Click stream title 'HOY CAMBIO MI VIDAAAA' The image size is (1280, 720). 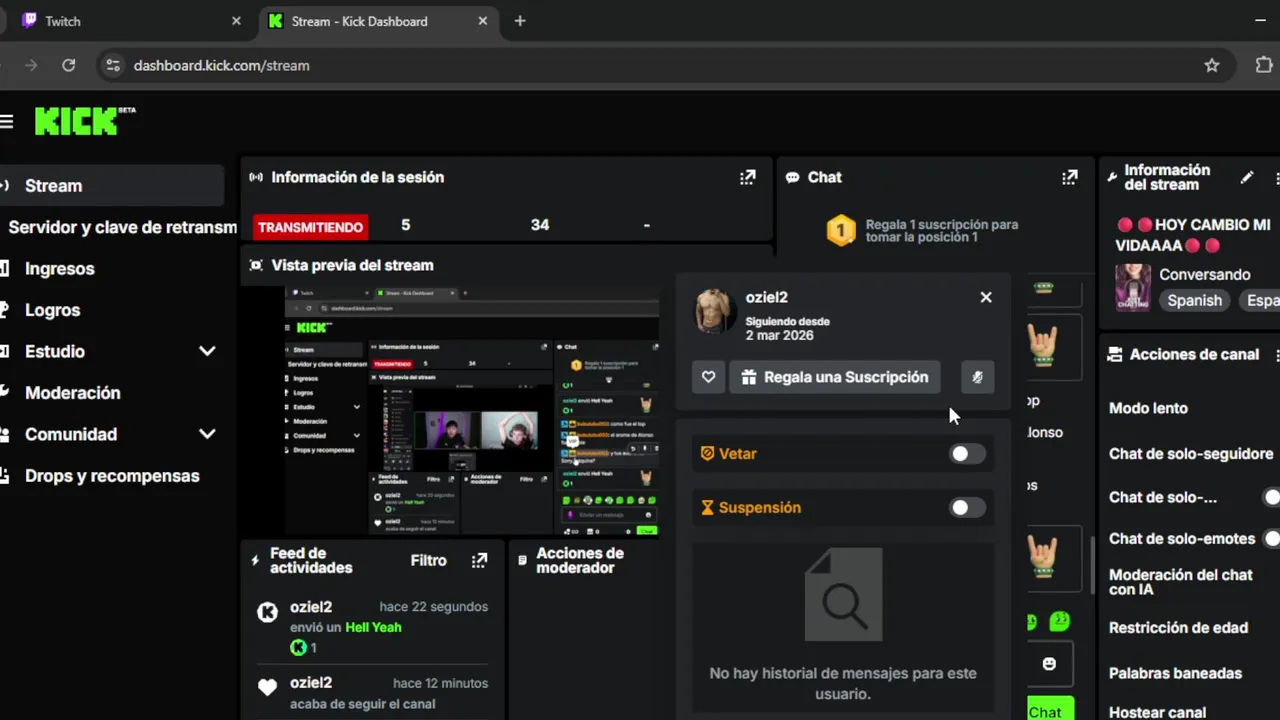click(x=1193, y=235)
